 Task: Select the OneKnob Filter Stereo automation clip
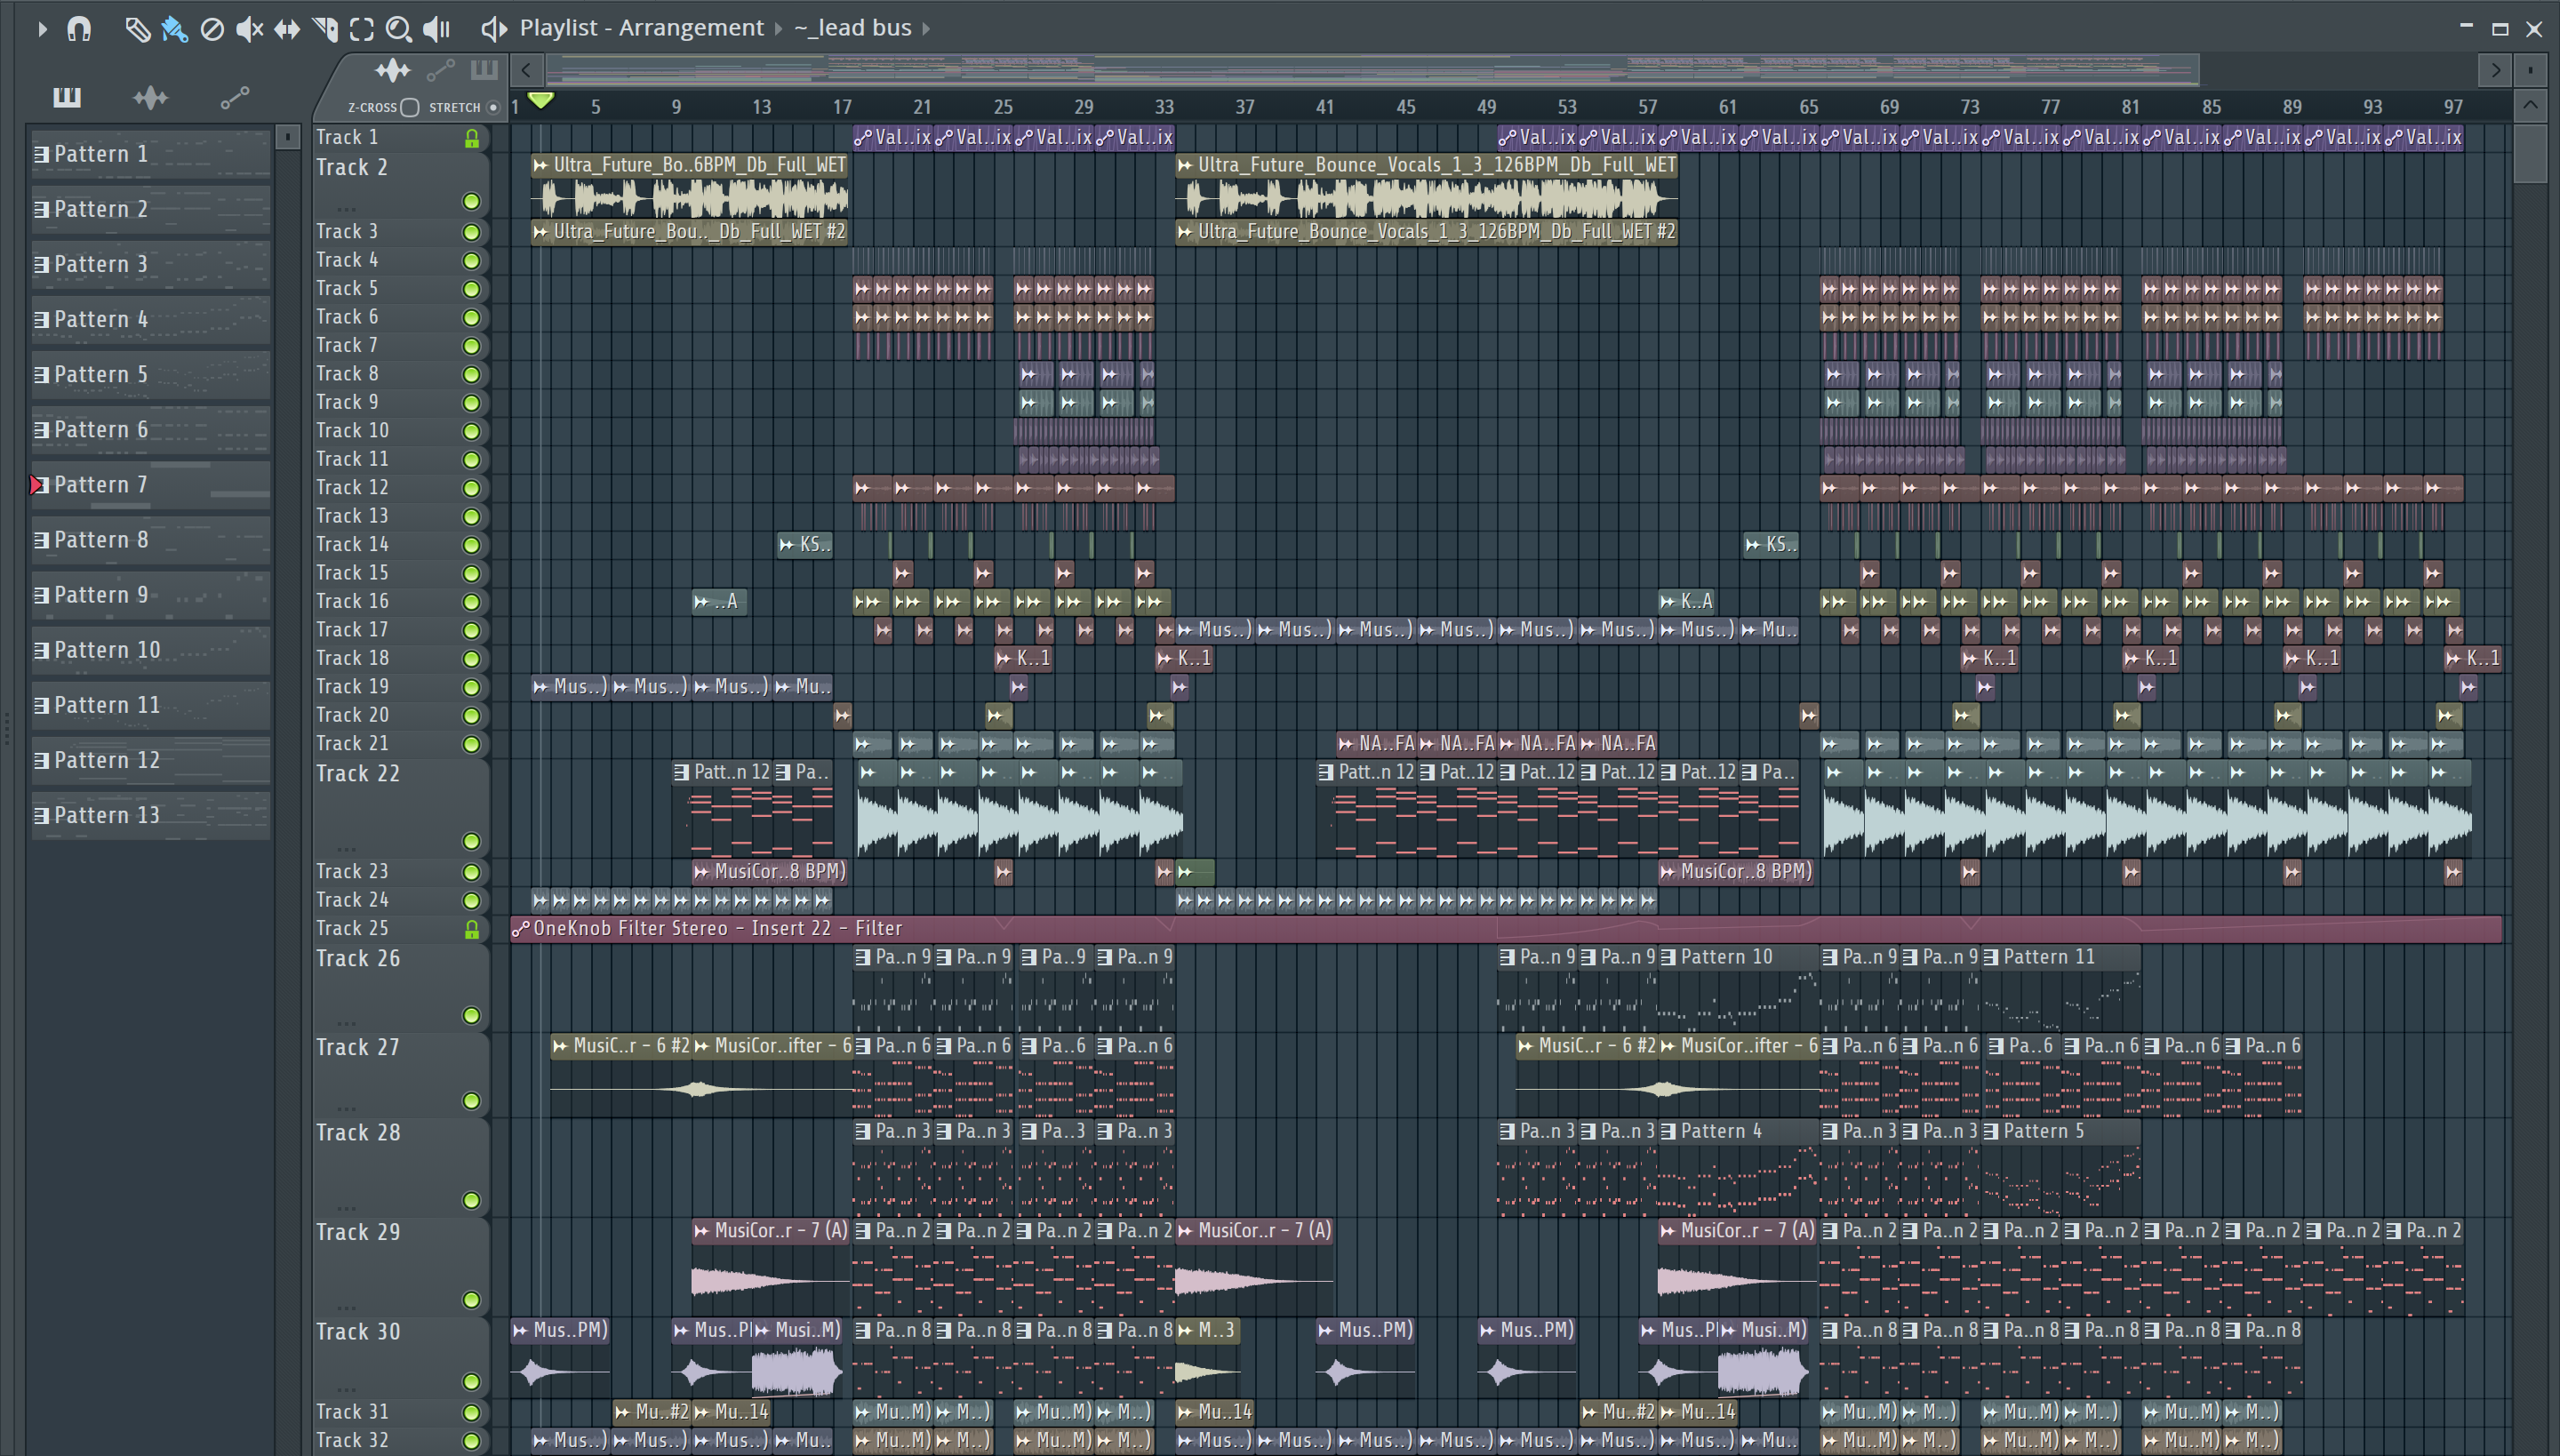click(1506, 929)
